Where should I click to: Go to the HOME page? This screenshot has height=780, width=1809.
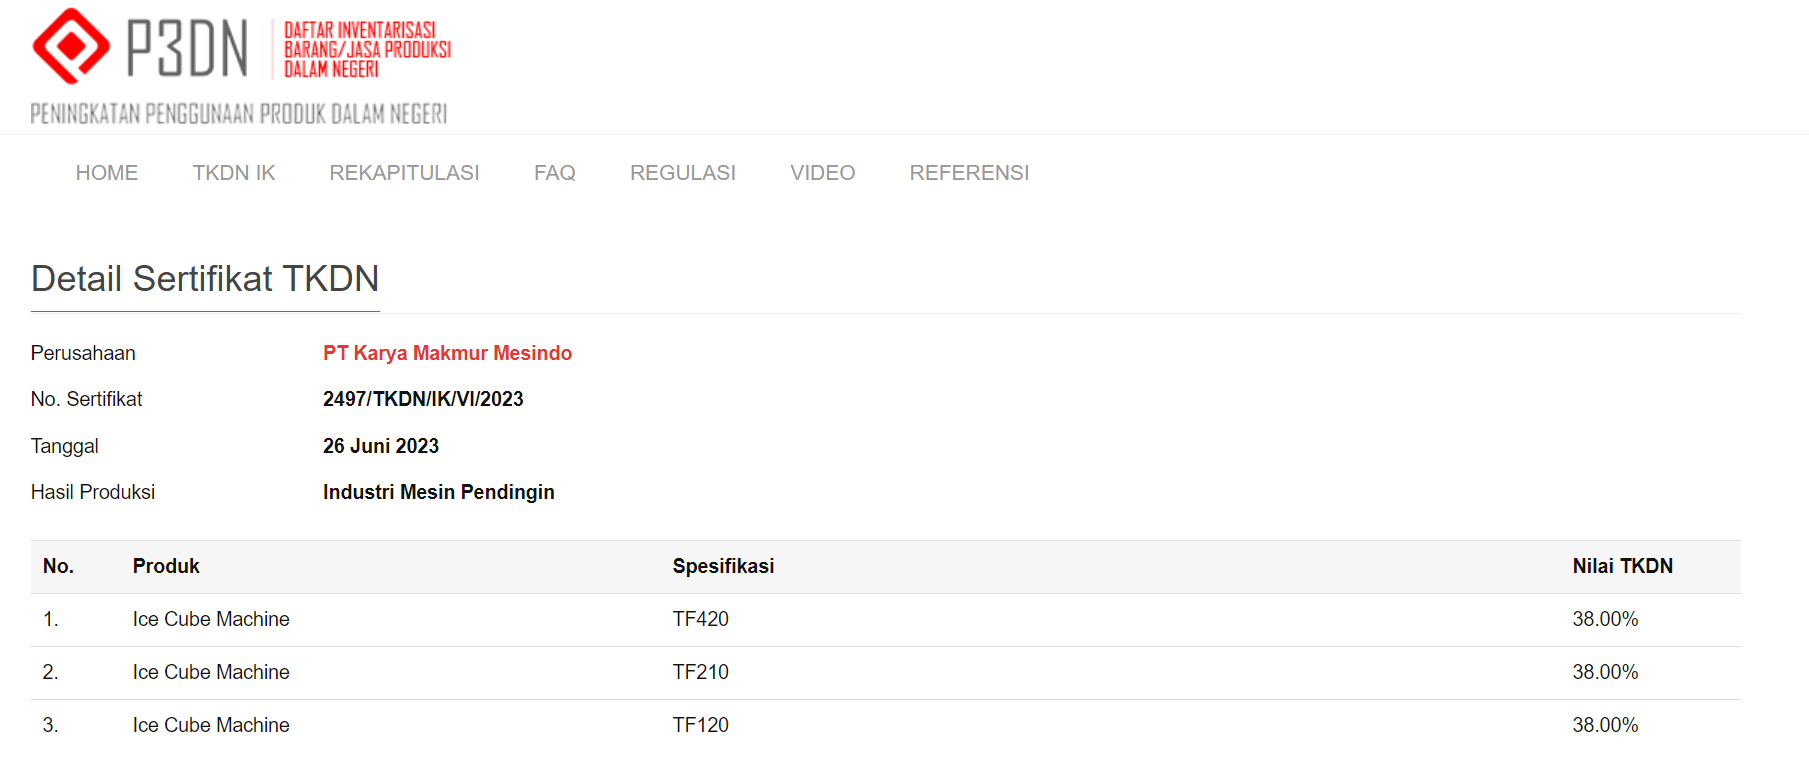(x=107, y=173)
